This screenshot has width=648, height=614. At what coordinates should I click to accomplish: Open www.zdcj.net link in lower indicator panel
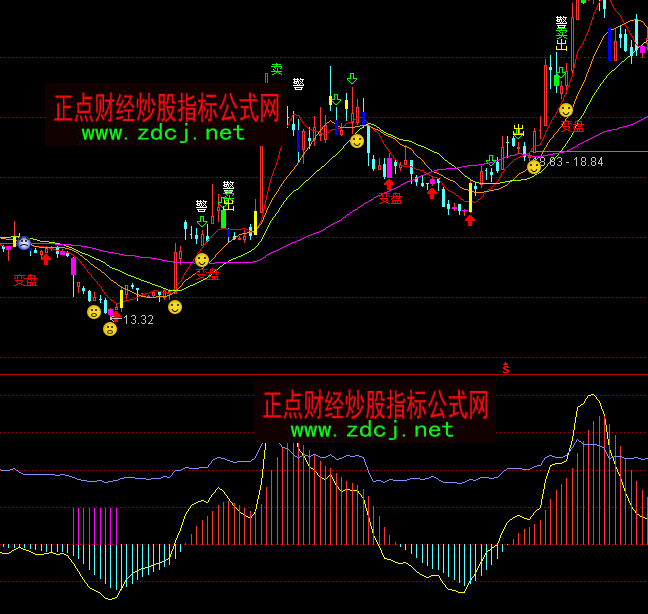[x=372, y=430]
